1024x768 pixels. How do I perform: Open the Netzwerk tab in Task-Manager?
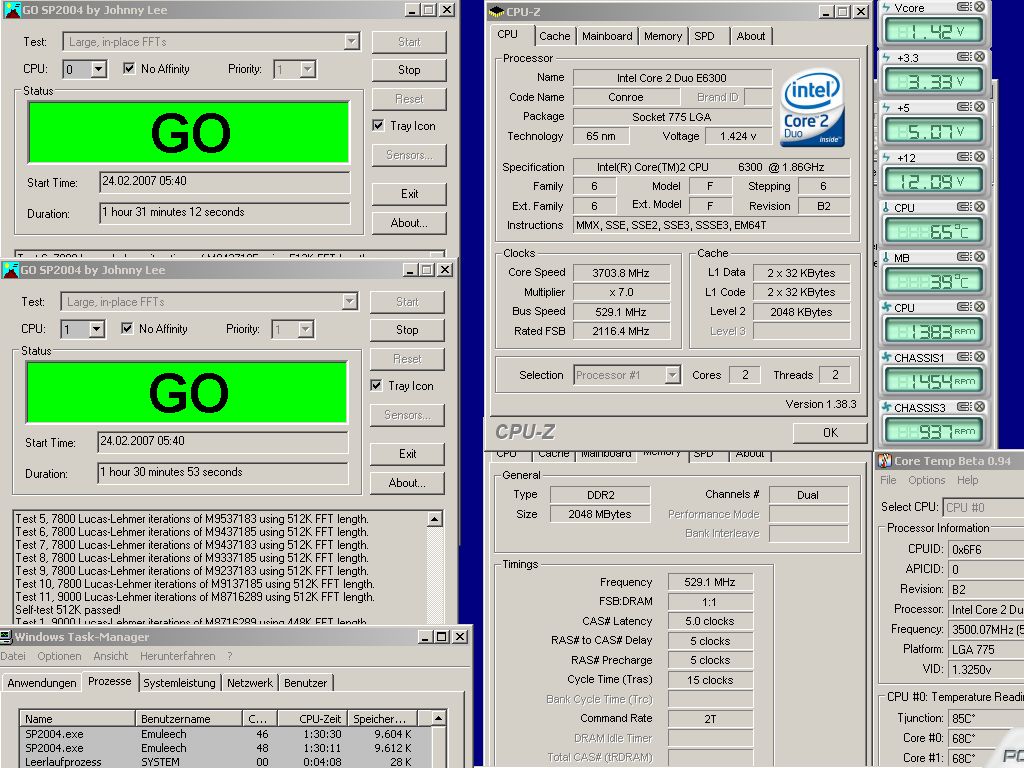(x=250, y=682)
